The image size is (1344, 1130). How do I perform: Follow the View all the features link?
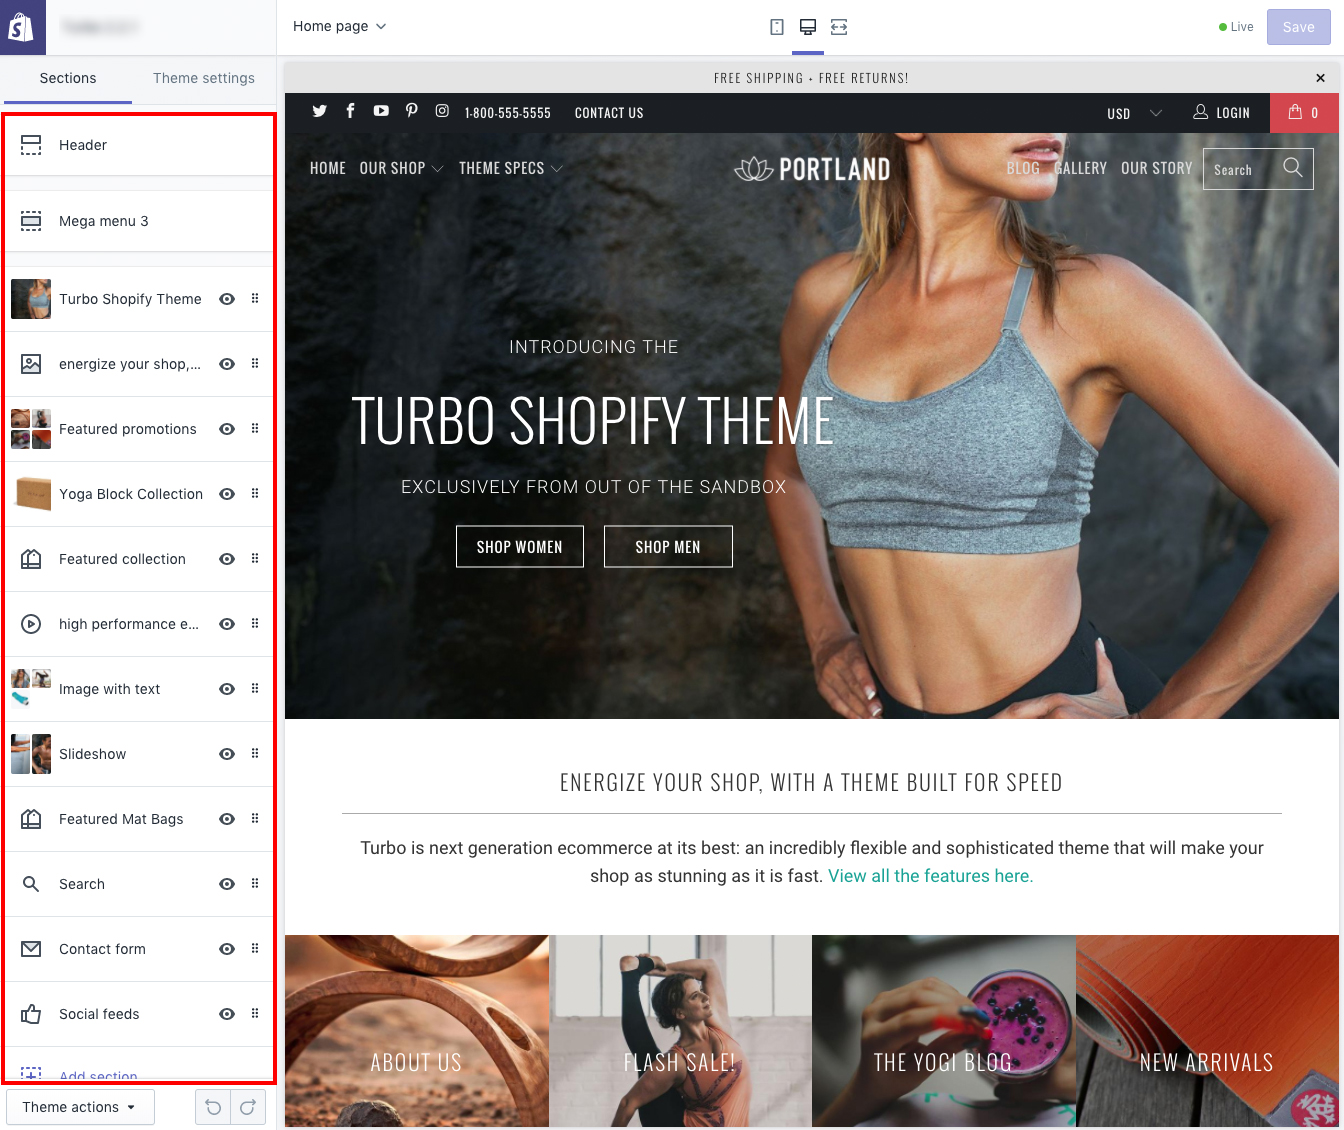click(930, 876)
